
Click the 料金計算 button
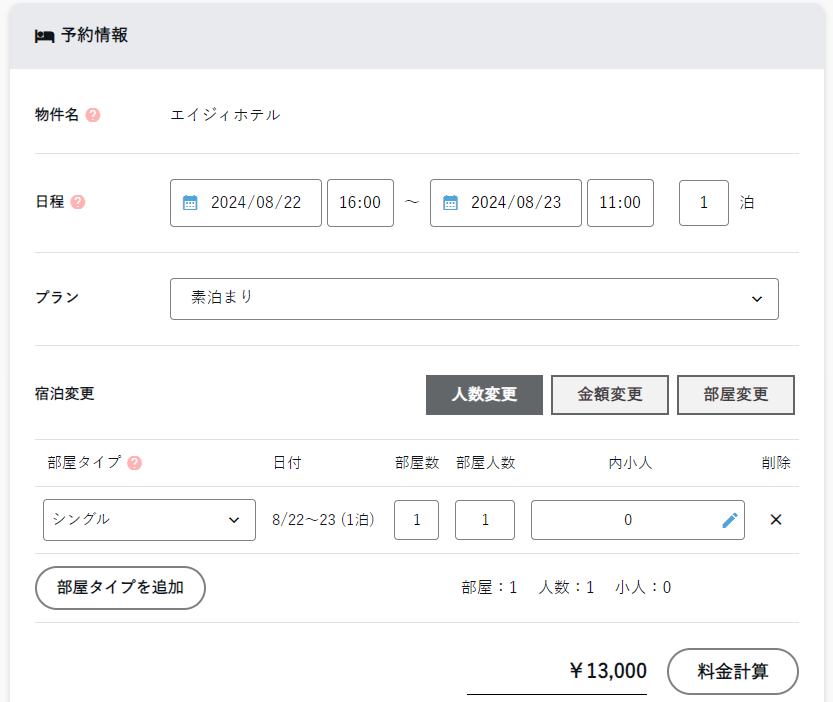(x=732, y=671)
